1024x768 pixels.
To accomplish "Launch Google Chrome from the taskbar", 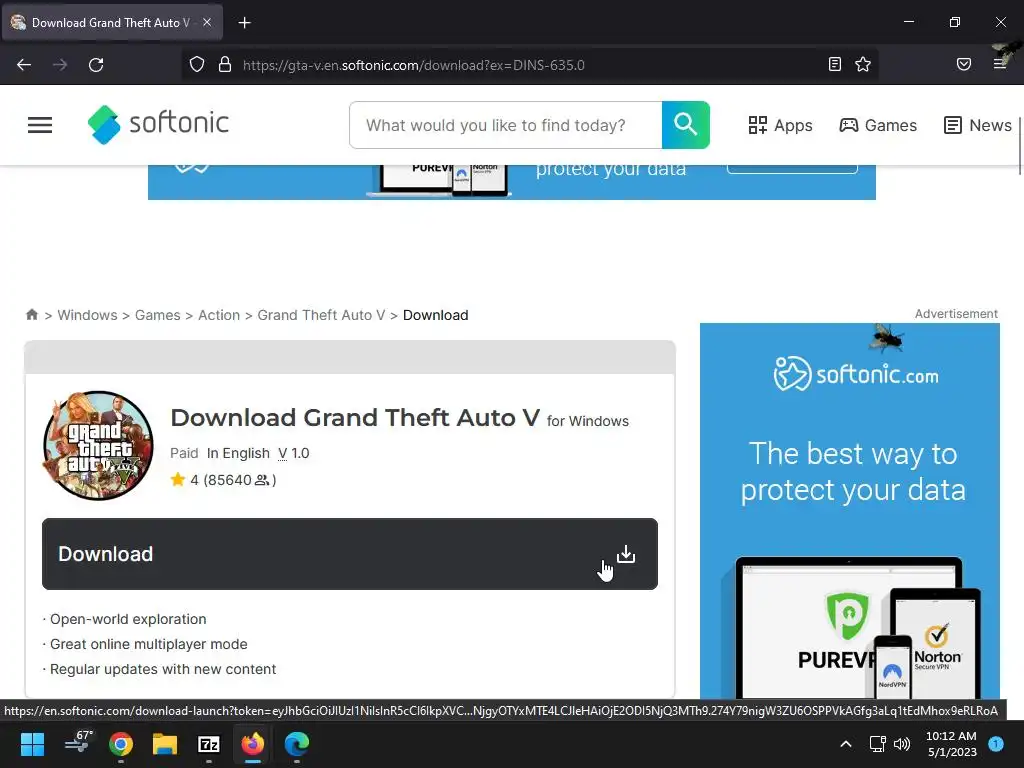I will coord(121,743).
